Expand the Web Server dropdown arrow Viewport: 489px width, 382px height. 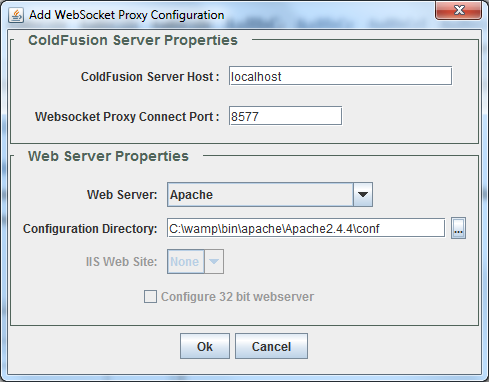pos(363,195)
